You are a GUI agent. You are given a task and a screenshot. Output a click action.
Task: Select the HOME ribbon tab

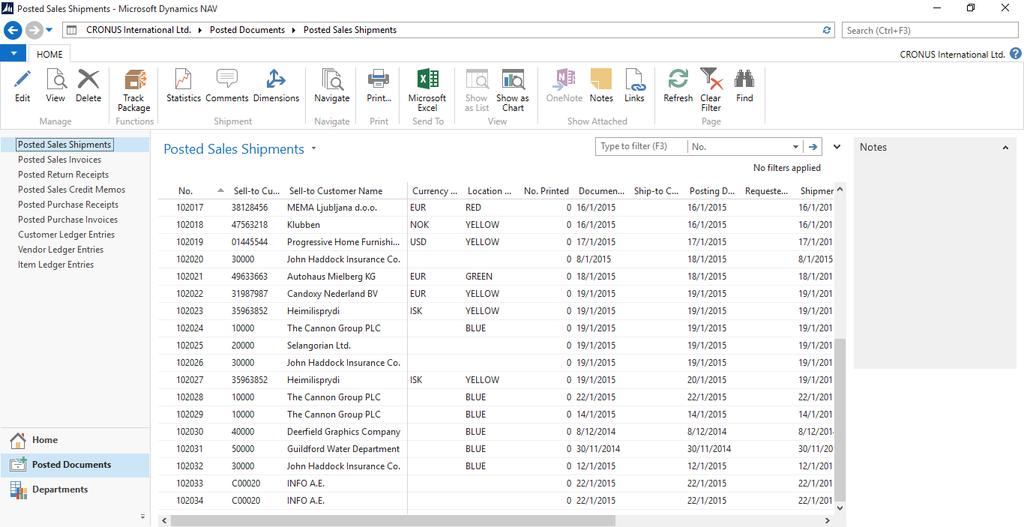coord(50,54)
